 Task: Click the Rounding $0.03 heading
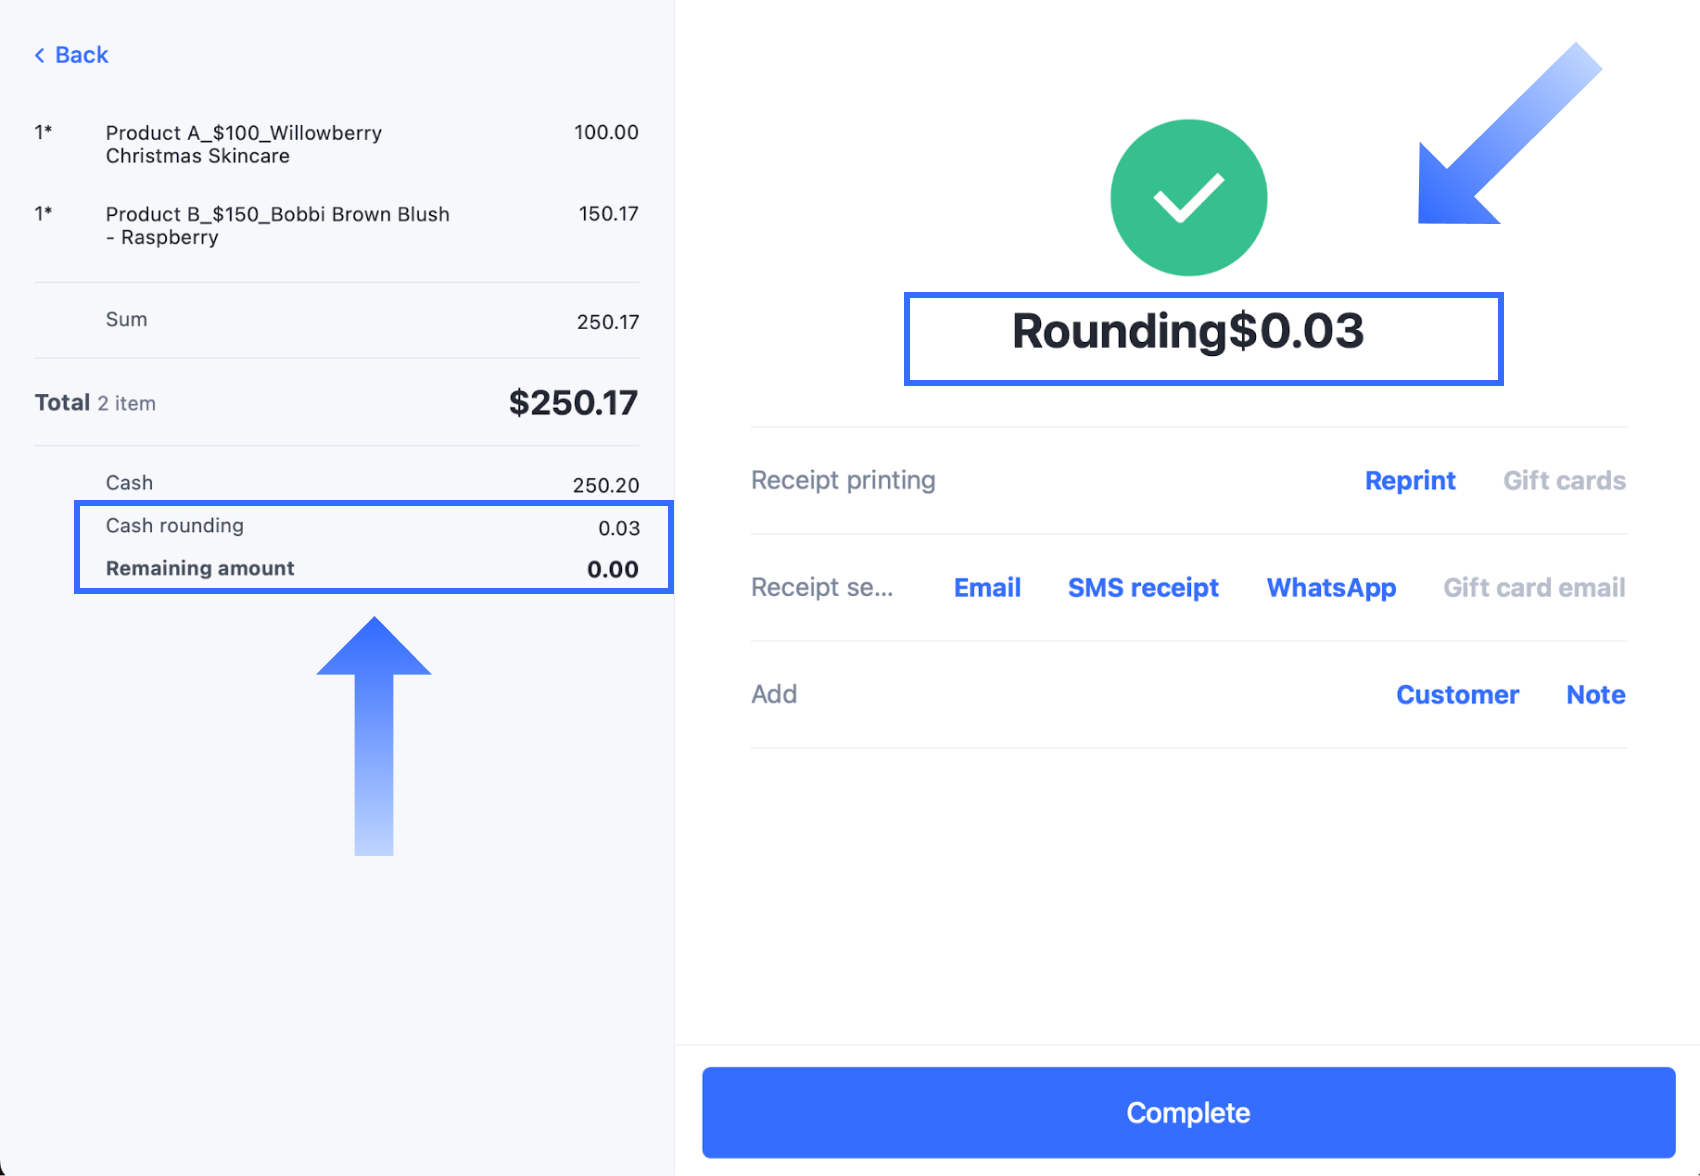[1187, 332]
